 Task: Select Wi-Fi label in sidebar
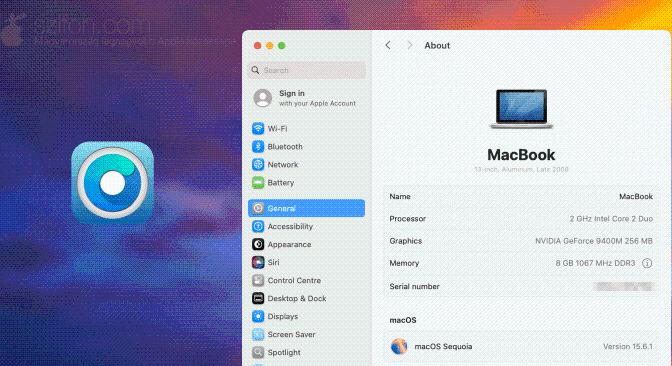[277, 129]
